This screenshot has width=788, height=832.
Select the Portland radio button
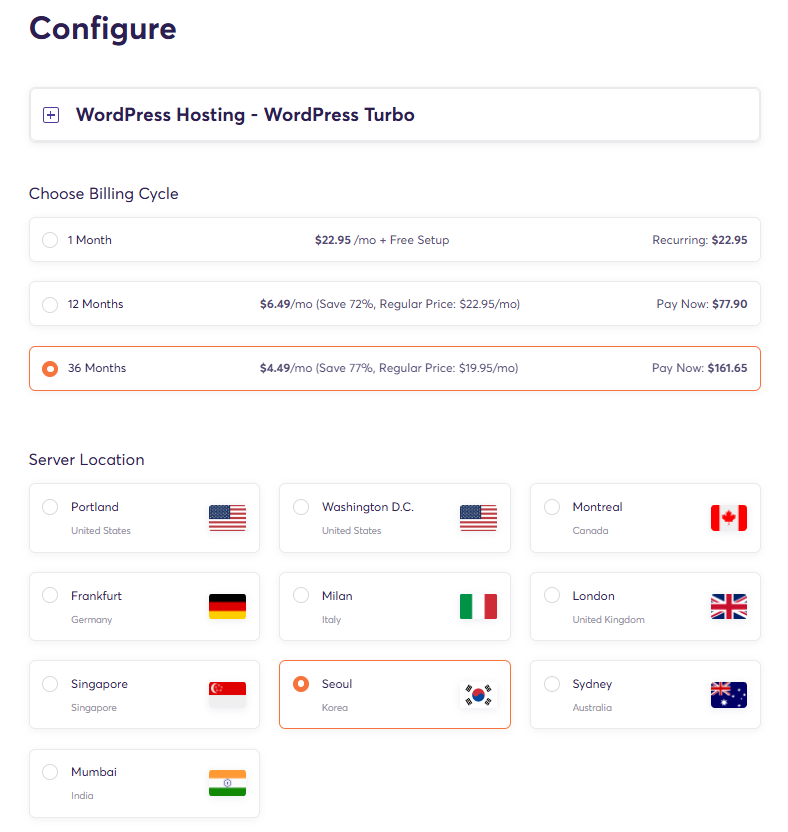[50, 507]
